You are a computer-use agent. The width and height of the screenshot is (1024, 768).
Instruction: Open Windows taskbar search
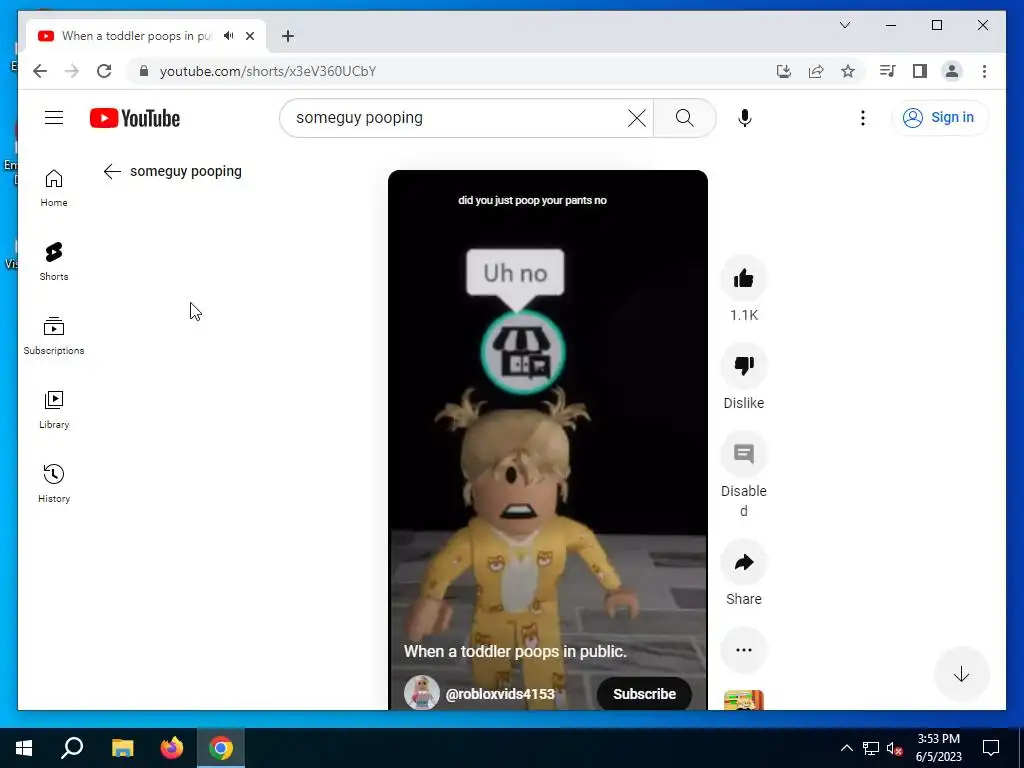[x=72, y=748]
